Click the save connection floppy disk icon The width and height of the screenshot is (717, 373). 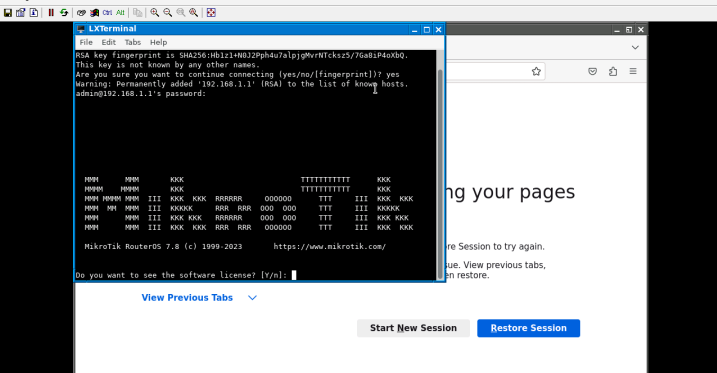(x=8, y=13)
